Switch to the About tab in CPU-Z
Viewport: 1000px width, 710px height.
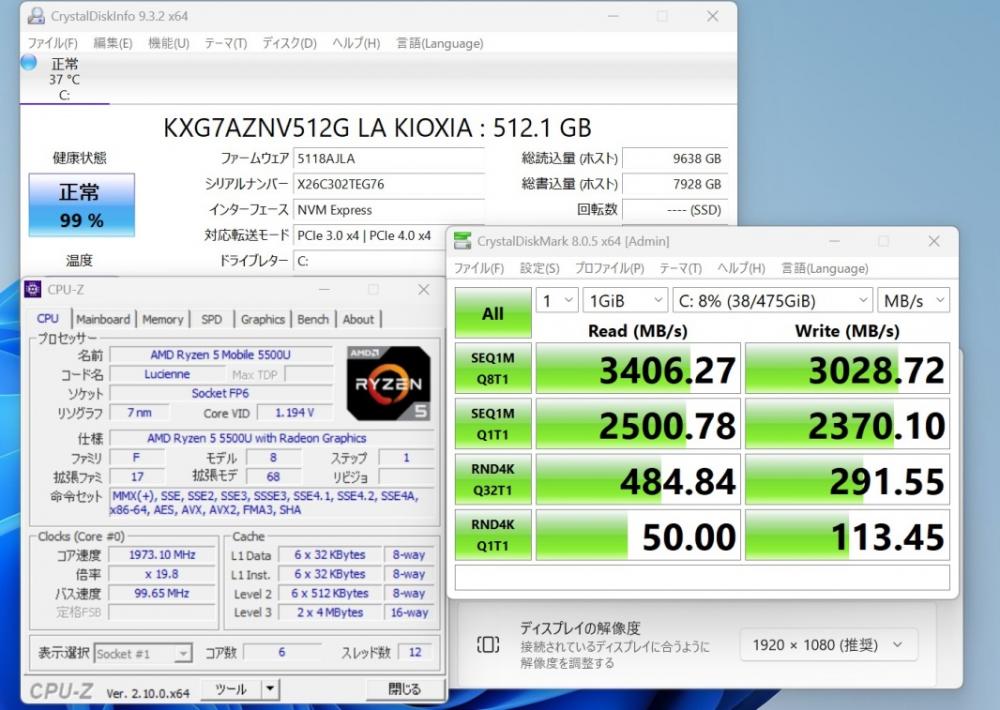point(358,319)
